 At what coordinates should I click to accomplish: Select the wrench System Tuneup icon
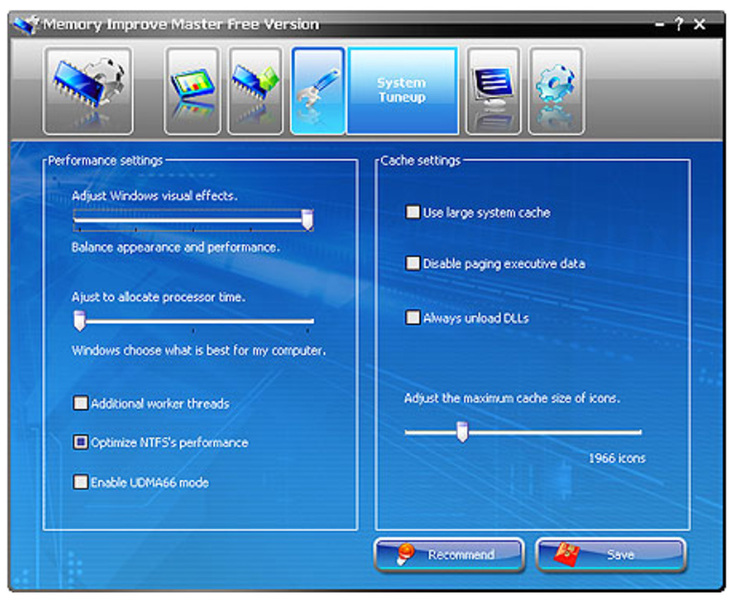click(318, 91)
